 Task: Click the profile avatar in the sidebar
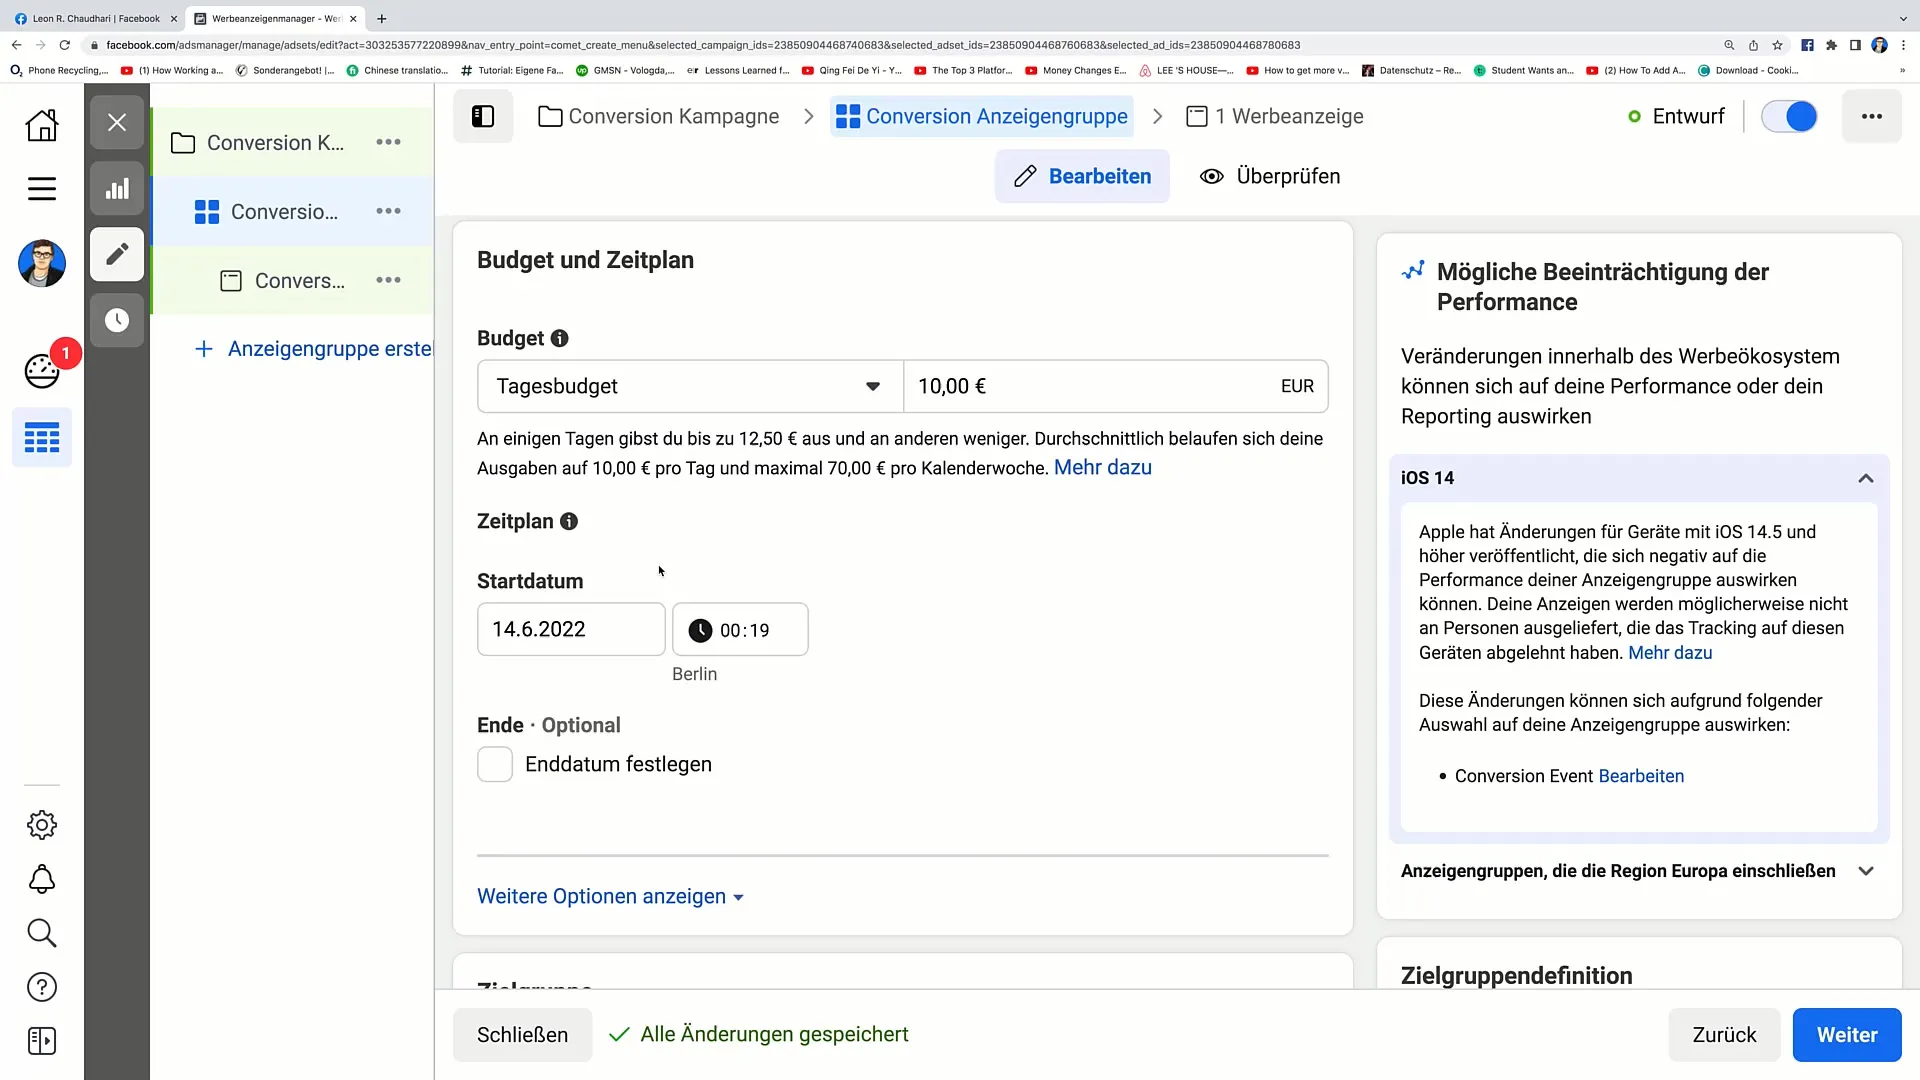(x=42, y=264)
